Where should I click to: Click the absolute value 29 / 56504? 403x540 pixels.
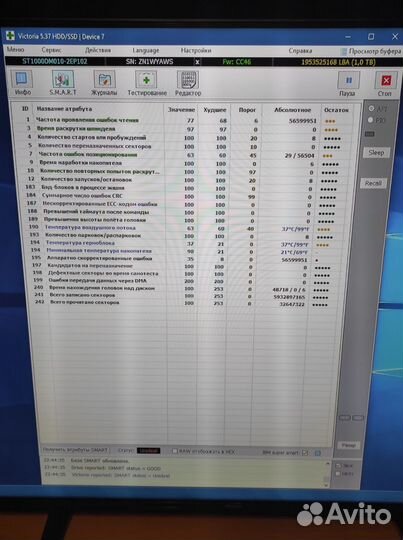[299, 155]
